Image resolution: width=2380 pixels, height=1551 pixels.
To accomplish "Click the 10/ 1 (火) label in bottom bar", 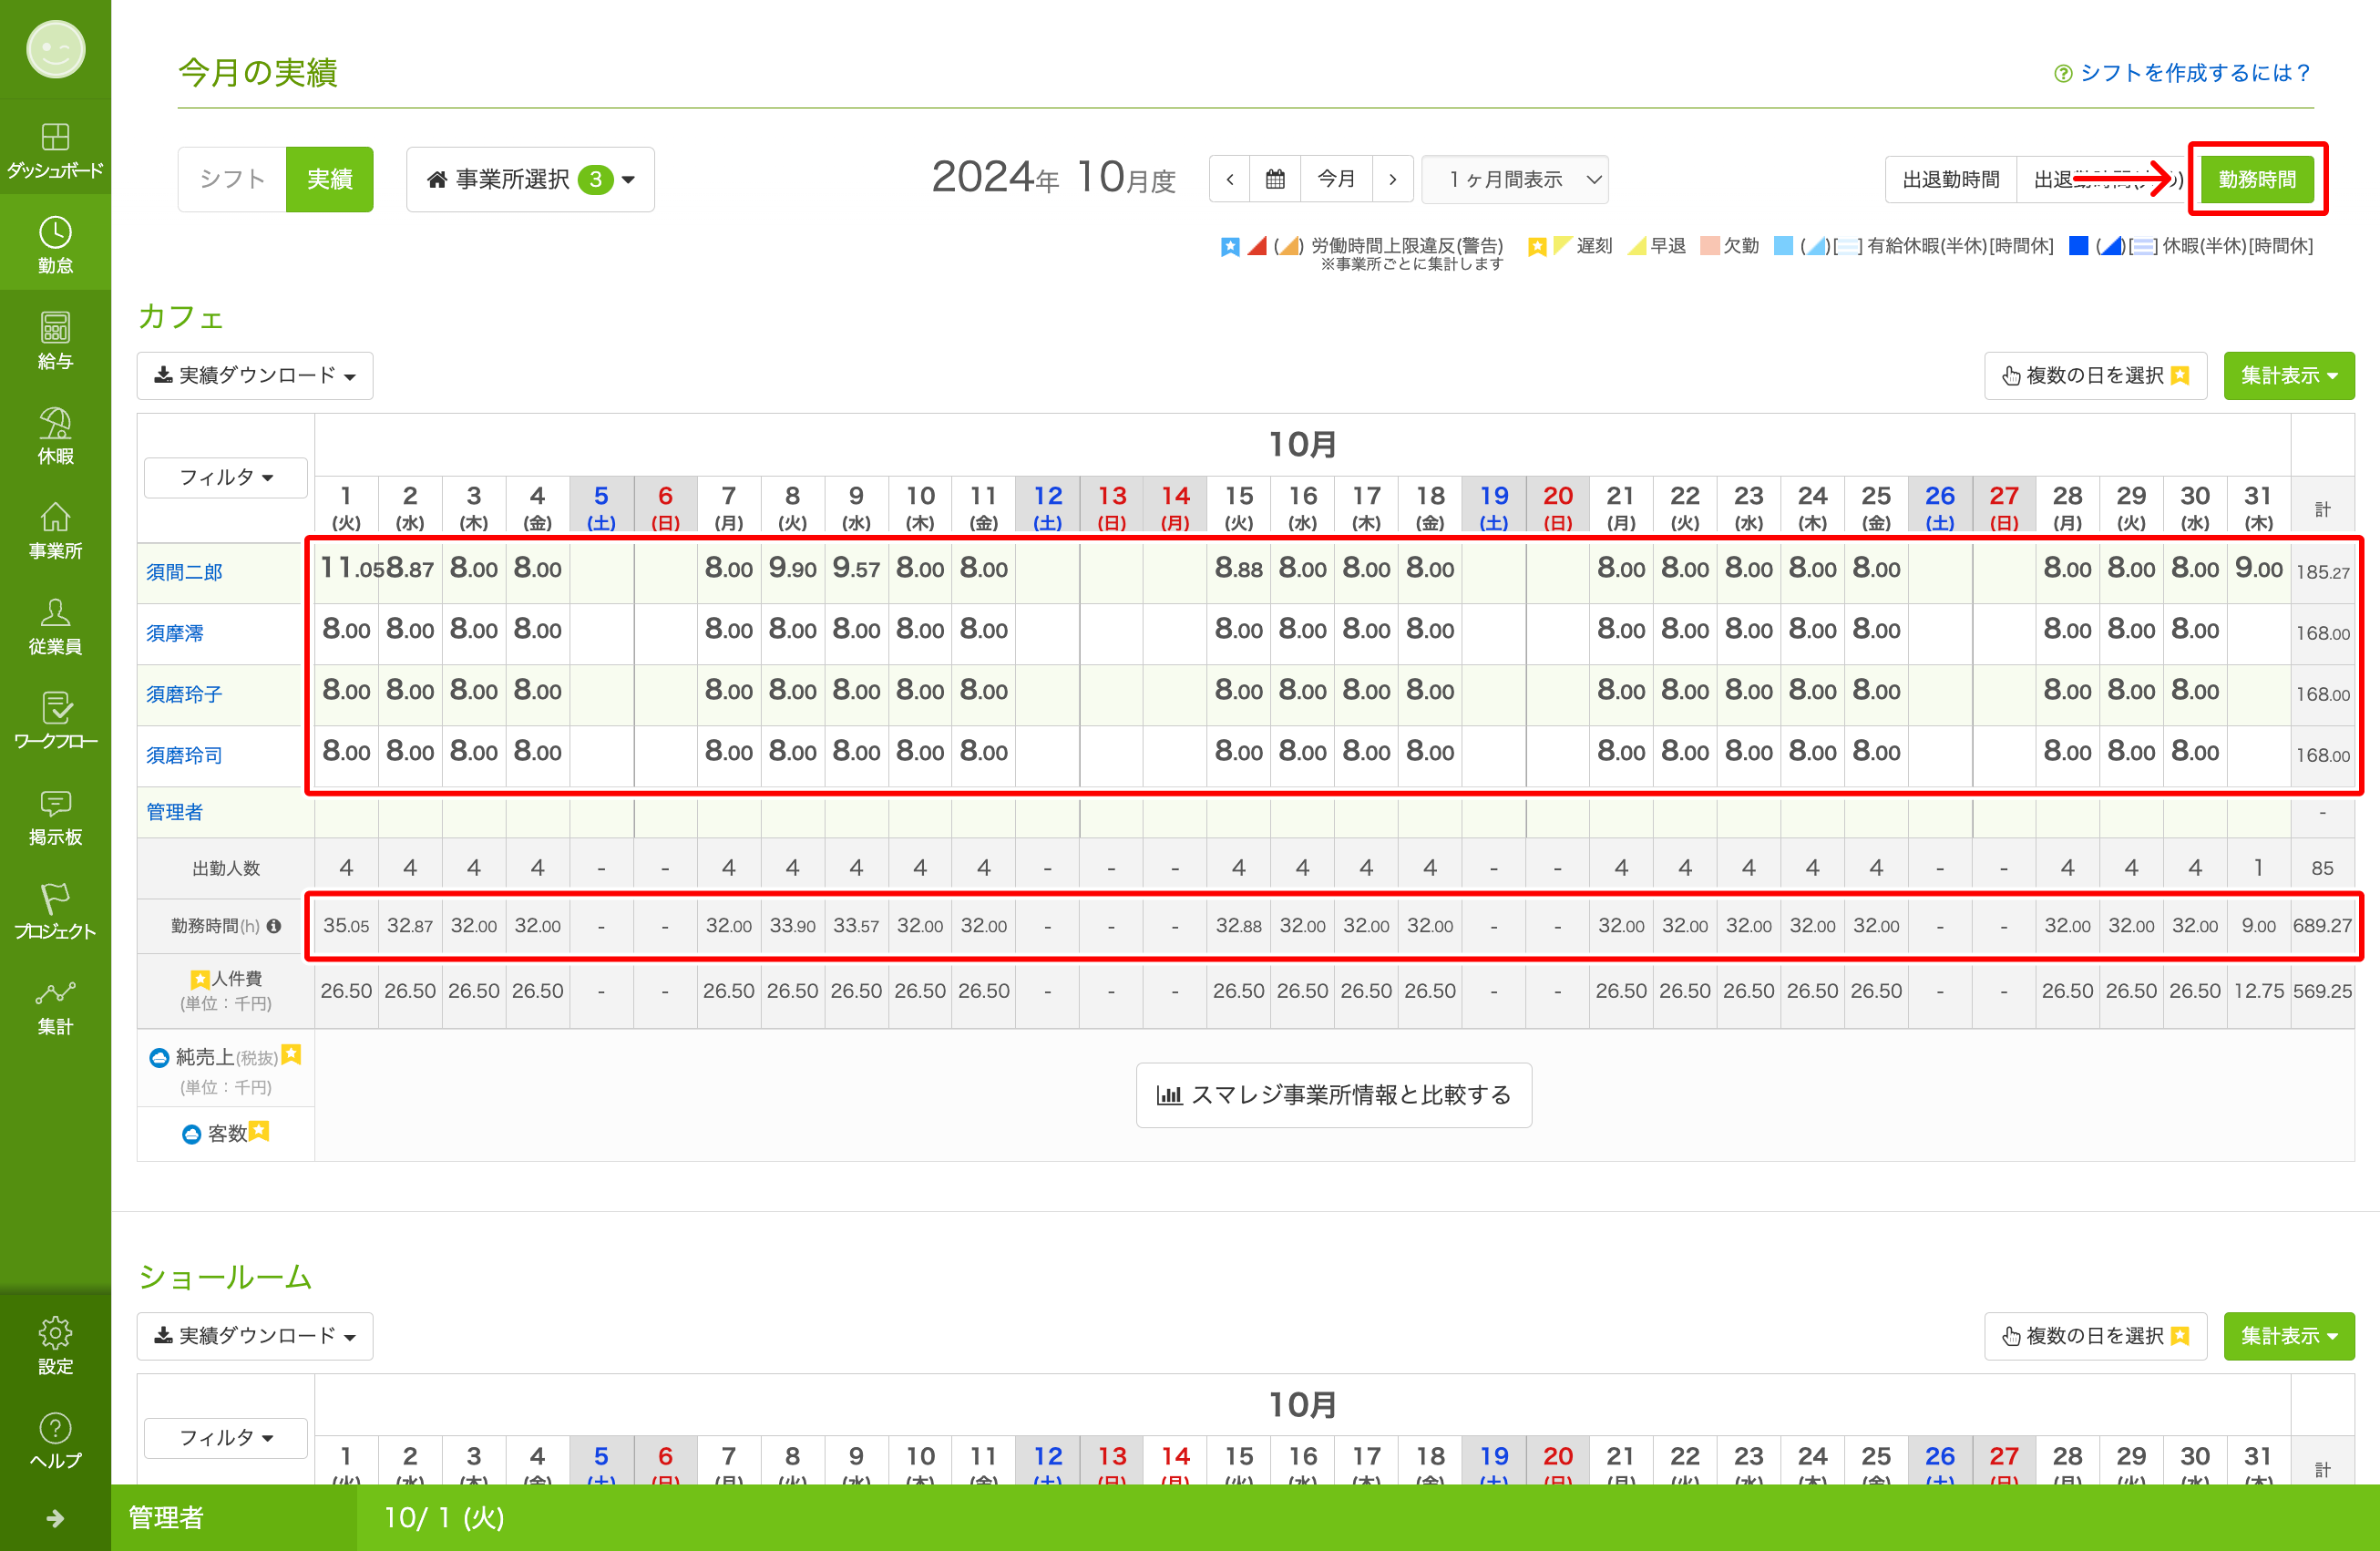I will coord(444,1517).
